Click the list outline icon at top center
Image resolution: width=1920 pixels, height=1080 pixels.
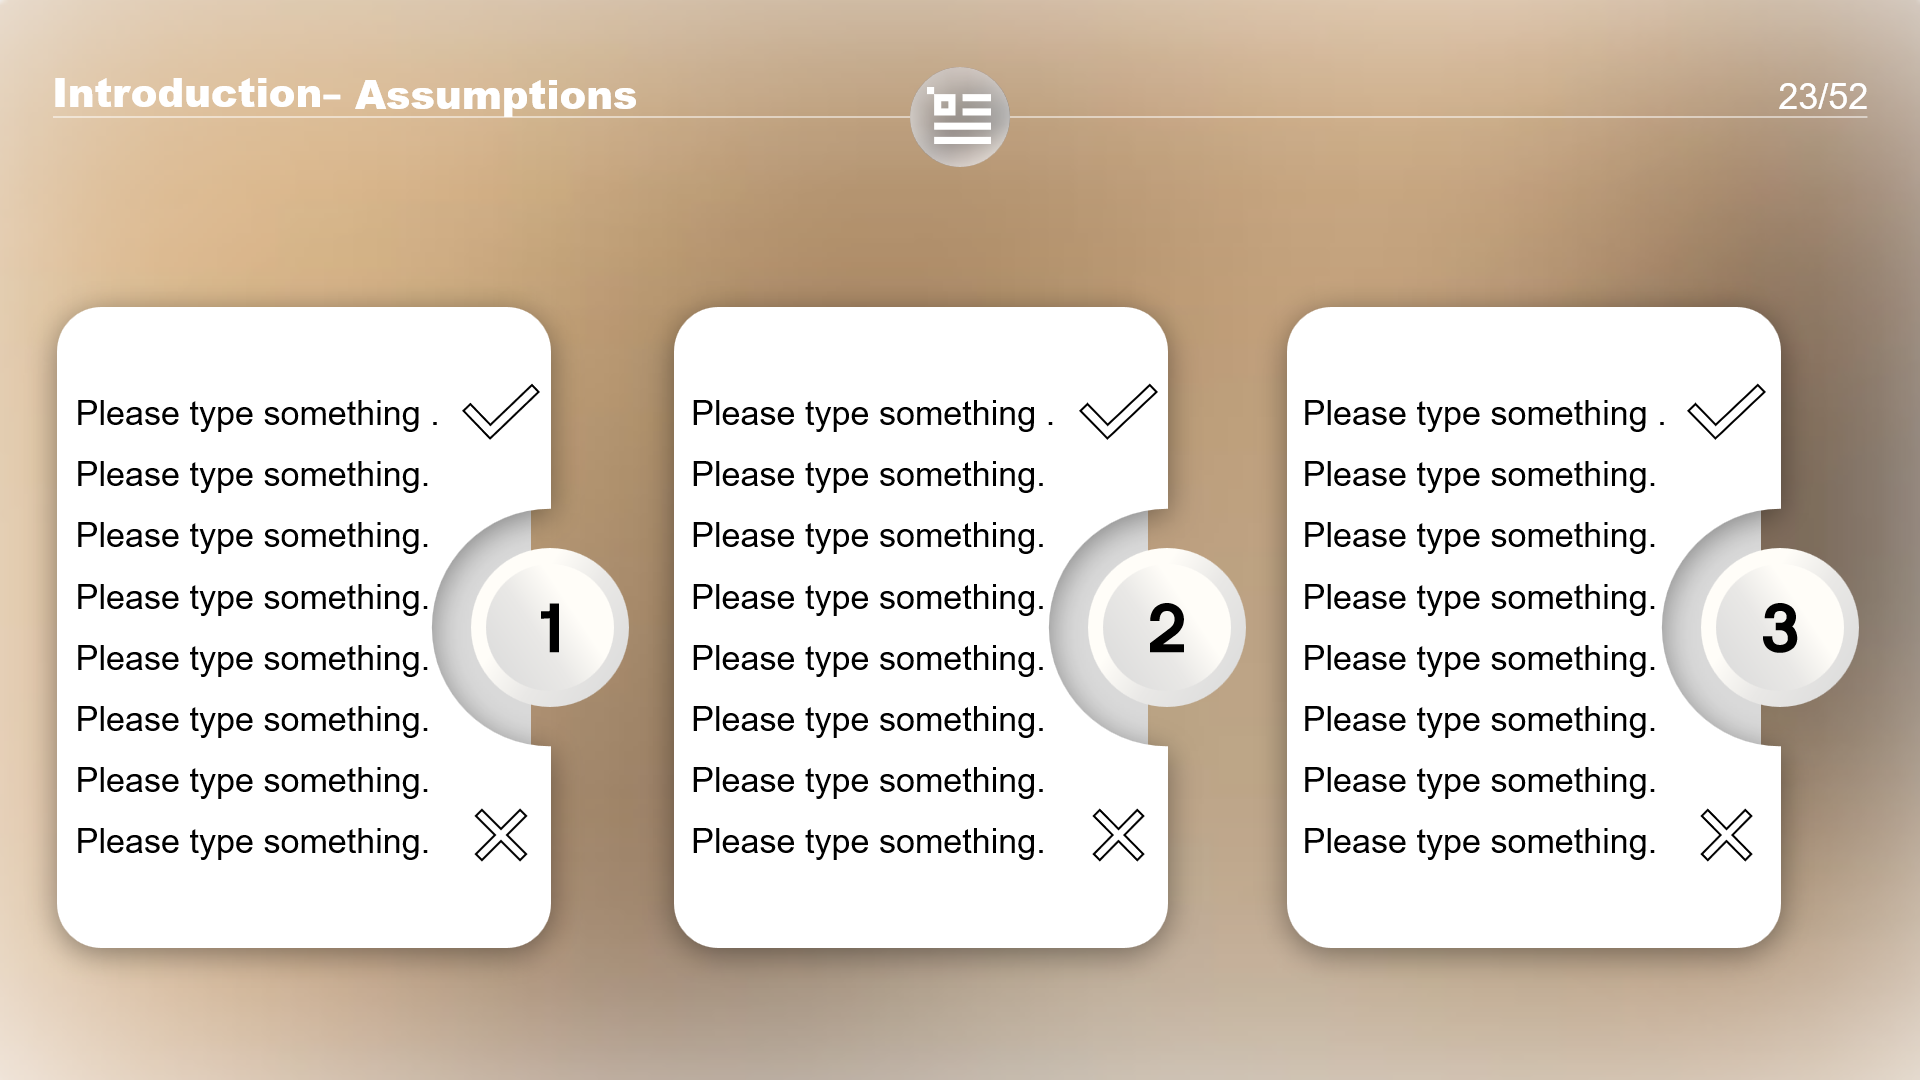point(959,117)
